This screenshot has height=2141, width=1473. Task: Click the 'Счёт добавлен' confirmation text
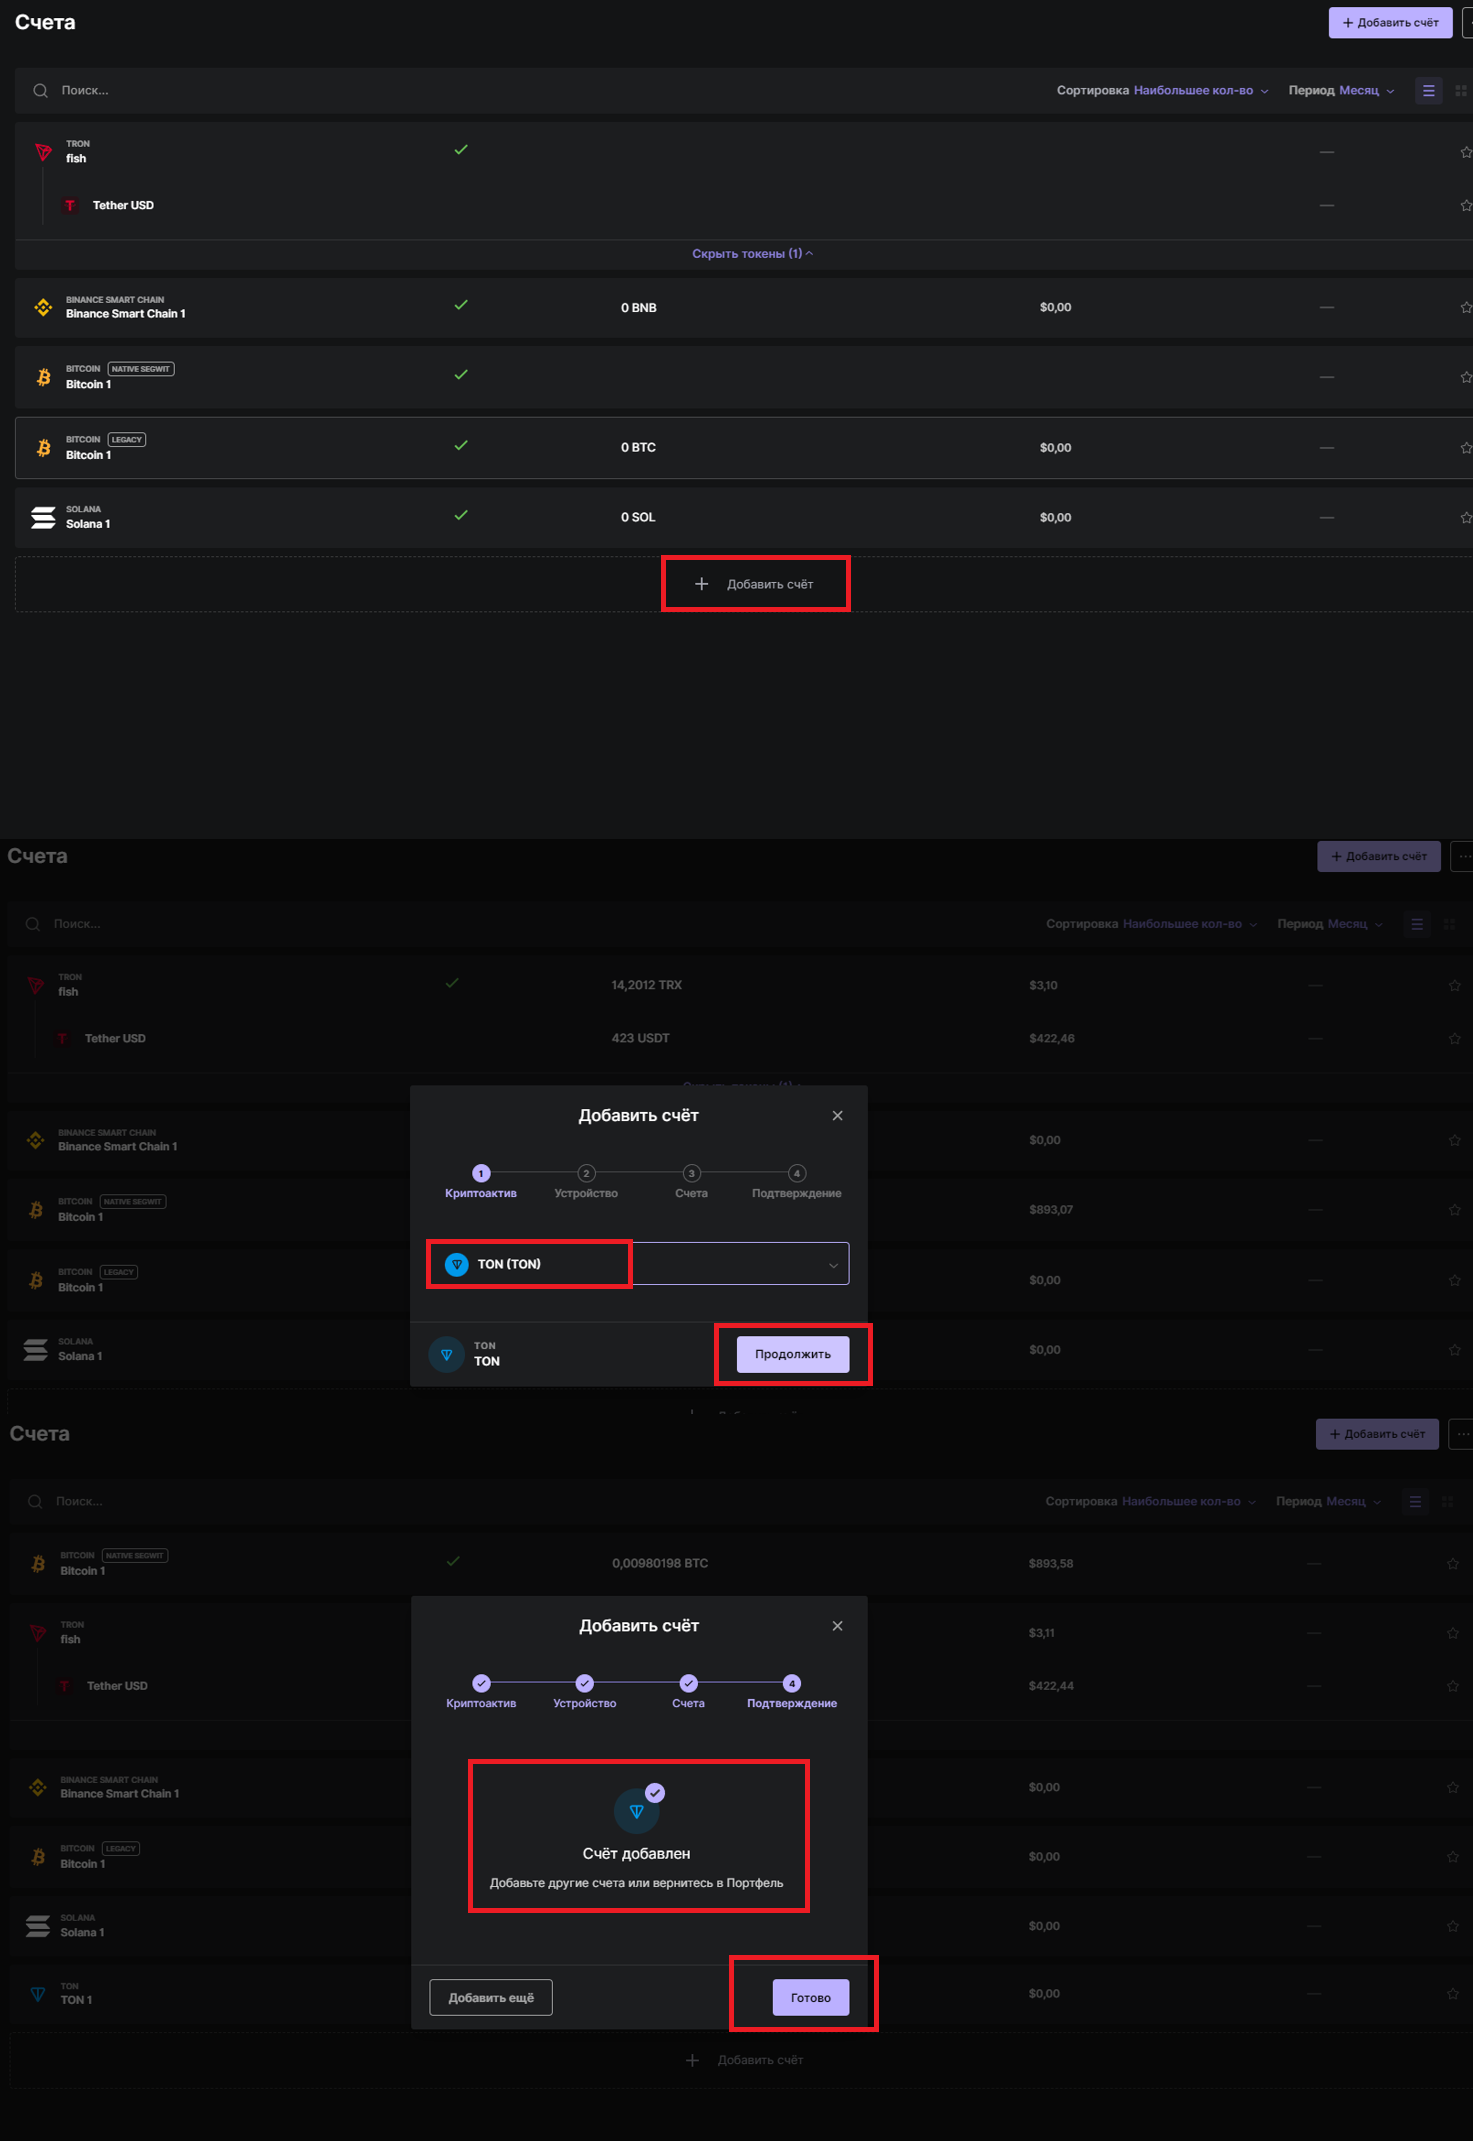click(x=637, y=1853)
